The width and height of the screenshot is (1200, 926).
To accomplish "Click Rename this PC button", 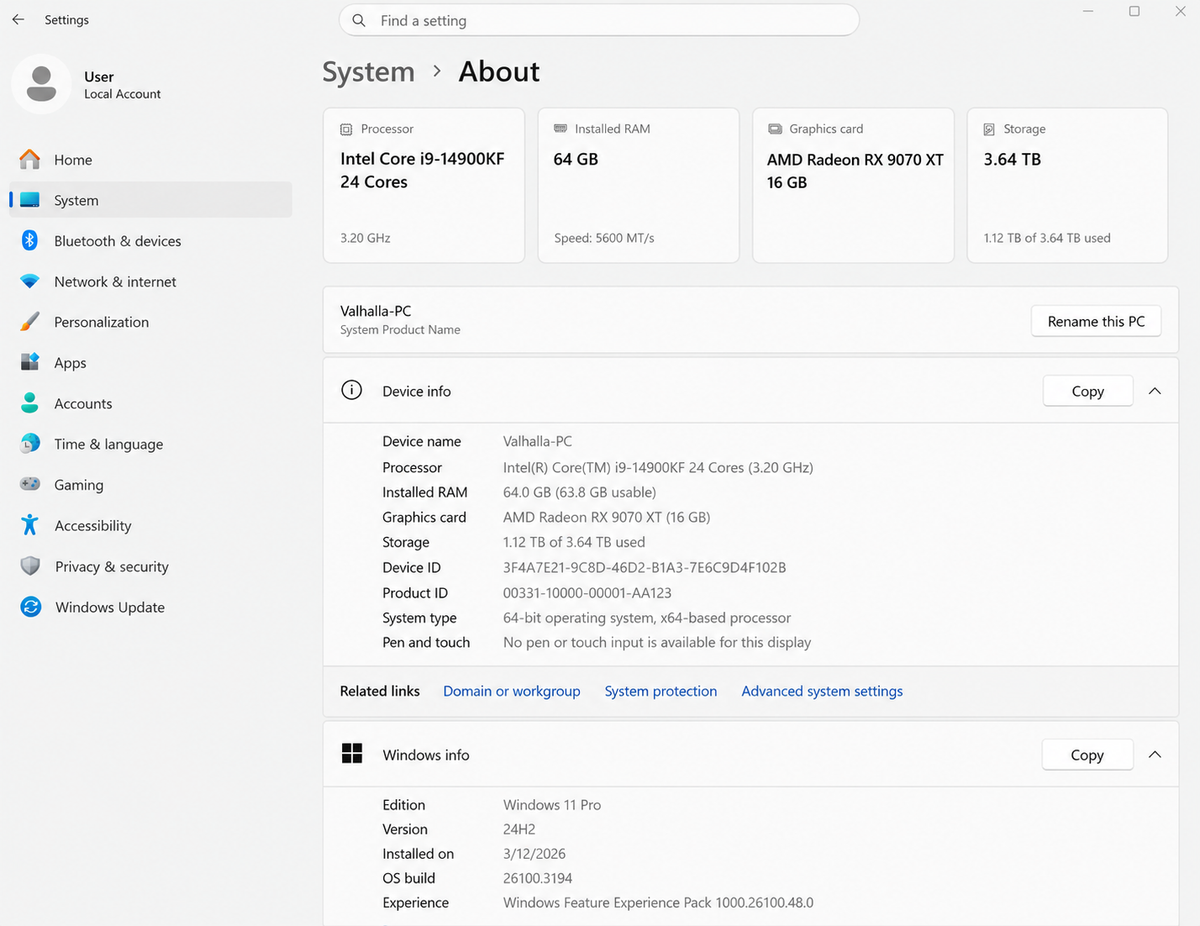I will coord(1096,321).
